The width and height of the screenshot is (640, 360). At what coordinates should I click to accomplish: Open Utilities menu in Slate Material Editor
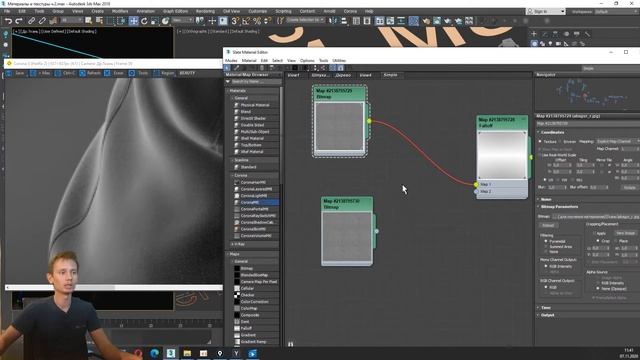pos(339,60)
